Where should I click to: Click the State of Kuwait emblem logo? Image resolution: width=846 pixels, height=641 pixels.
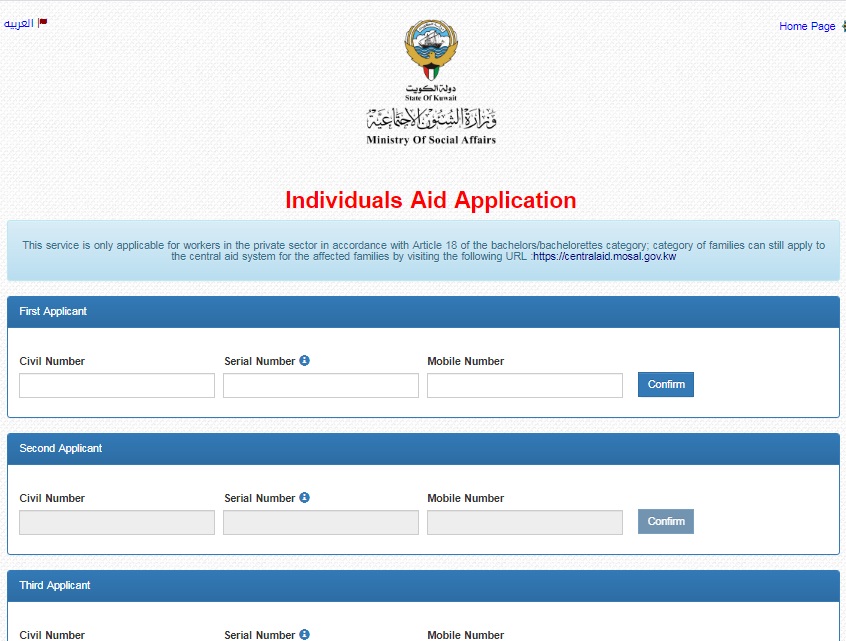click(x=431, y=50)
